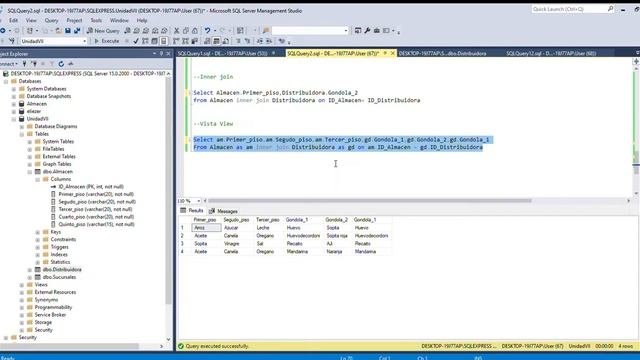This screenshot has width=640, height=360.
Task: Click the Gondola_2 column header in results
Action: 337,220
